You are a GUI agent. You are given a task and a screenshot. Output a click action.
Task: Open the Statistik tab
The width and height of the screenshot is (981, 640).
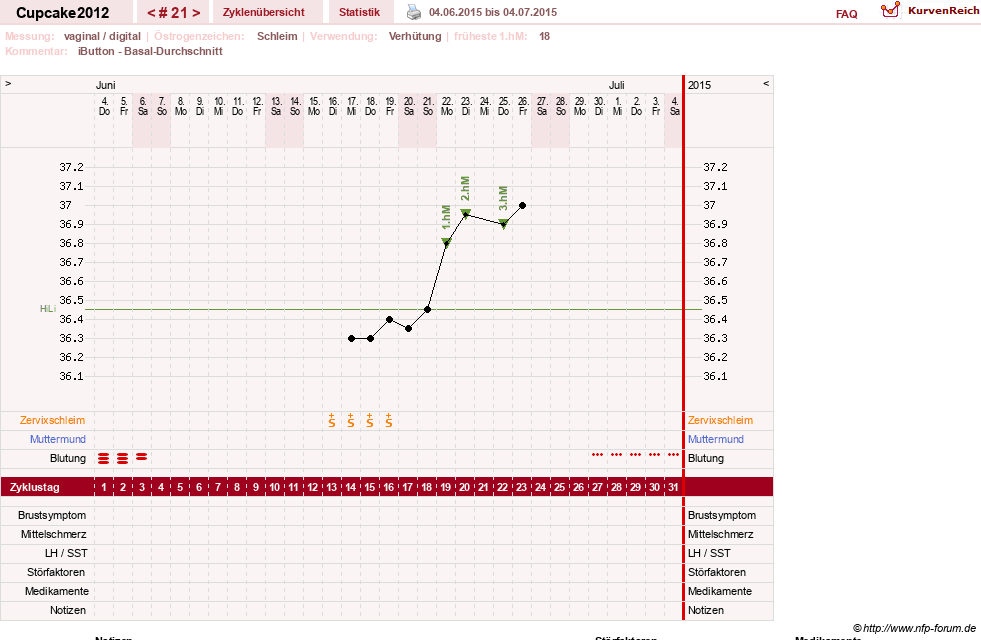point(359,12)
